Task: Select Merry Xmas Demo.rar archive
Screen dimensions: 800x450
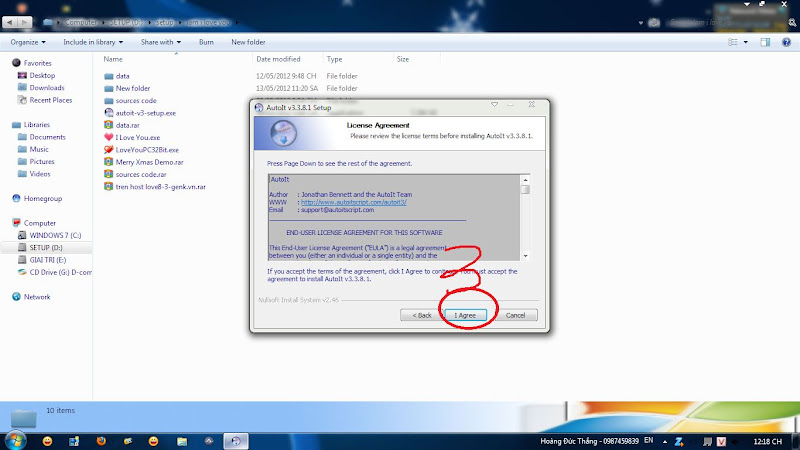Action: pyautogui.click(x=108, y=161)
